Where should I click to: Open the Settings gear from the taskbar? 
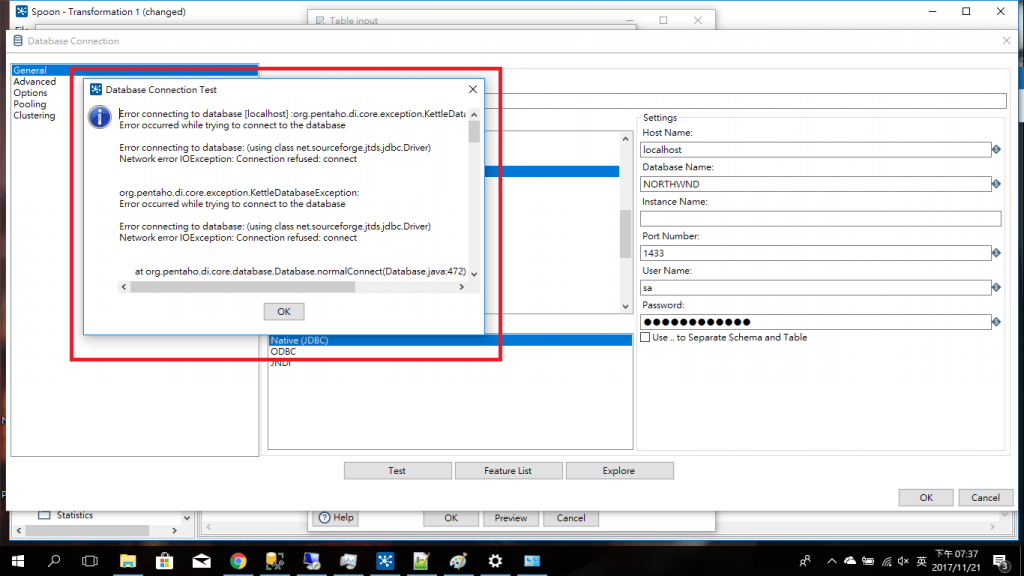point(495,561)
